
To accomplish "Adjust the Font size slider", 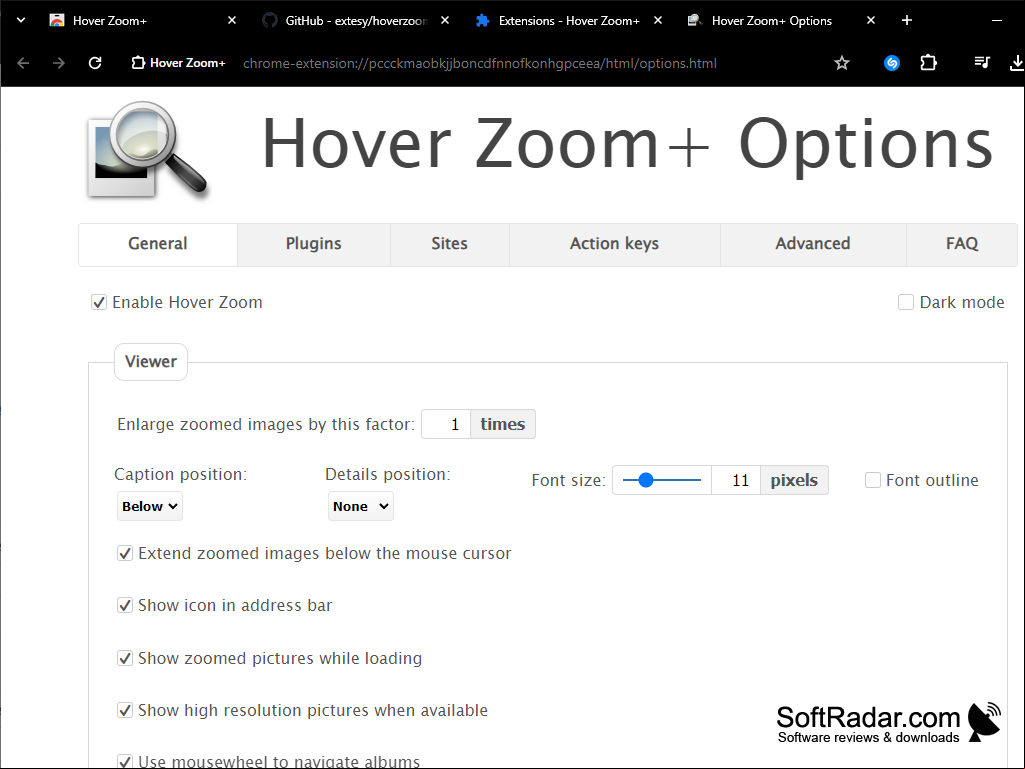I will point(662,480).
